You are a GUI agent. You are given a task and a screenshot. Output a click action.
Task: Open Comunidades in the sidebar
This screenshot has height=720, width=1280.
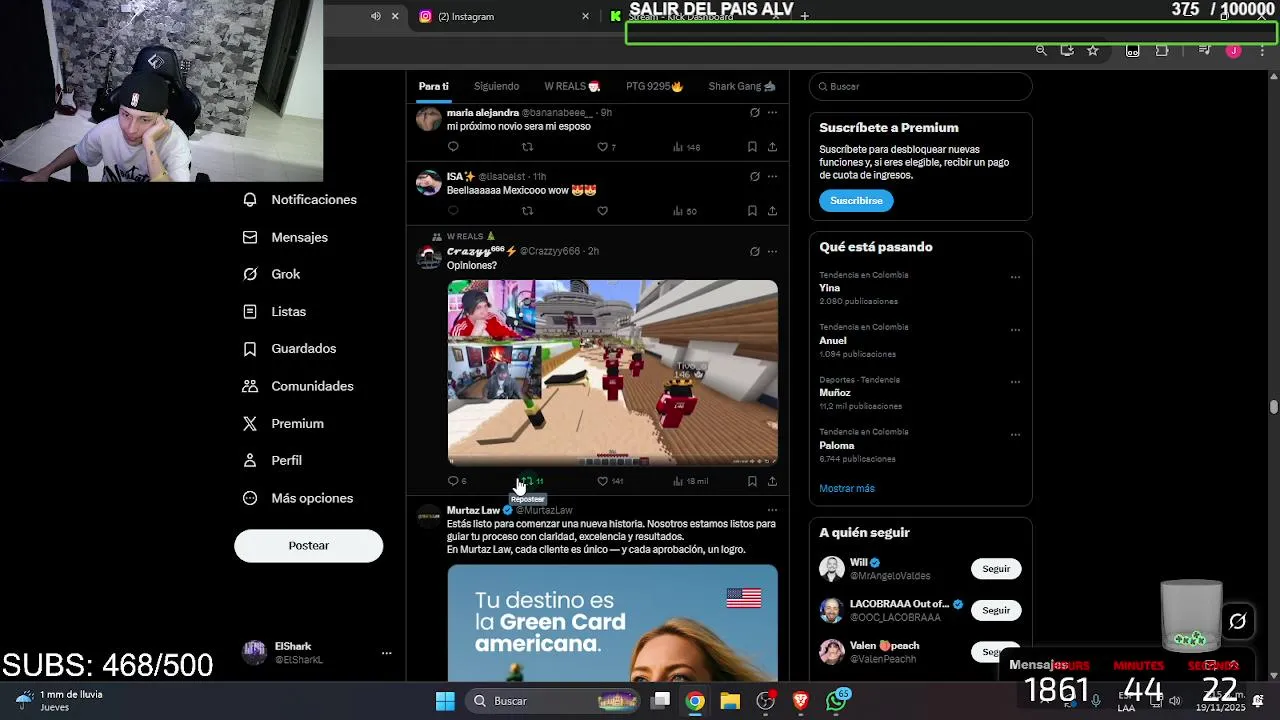pyautogui.click(x=298, y=386)
